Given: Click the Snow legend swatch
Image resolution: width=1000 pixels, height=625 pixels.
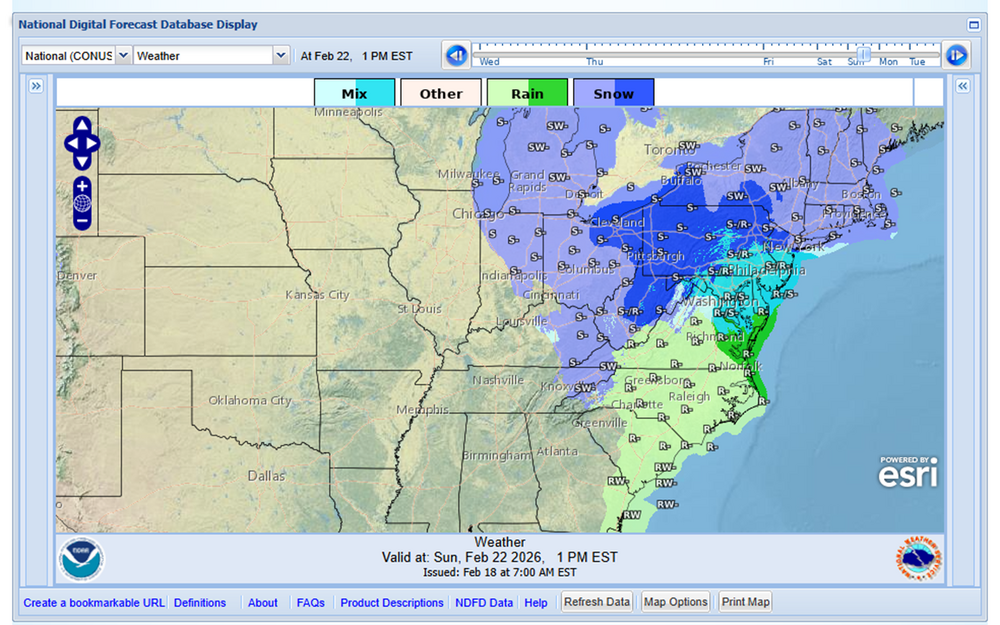Looking at the screenshot, I should 613,94.
